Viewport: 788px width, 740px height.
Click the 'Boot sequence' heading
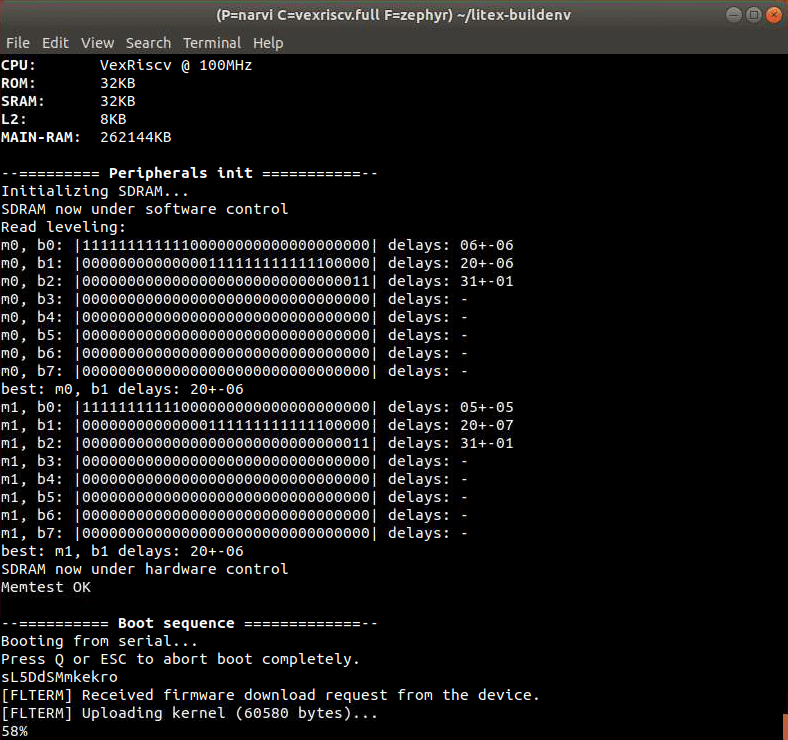176,623
